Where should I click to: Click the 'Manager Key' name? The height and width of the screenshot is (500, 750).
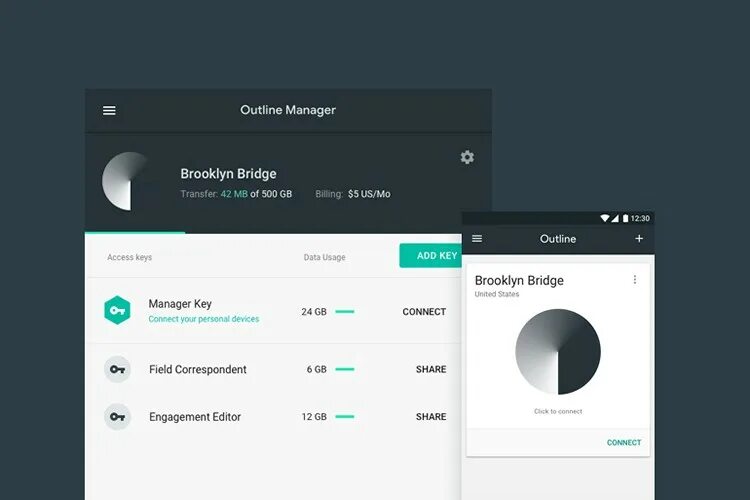pos(180,304)
